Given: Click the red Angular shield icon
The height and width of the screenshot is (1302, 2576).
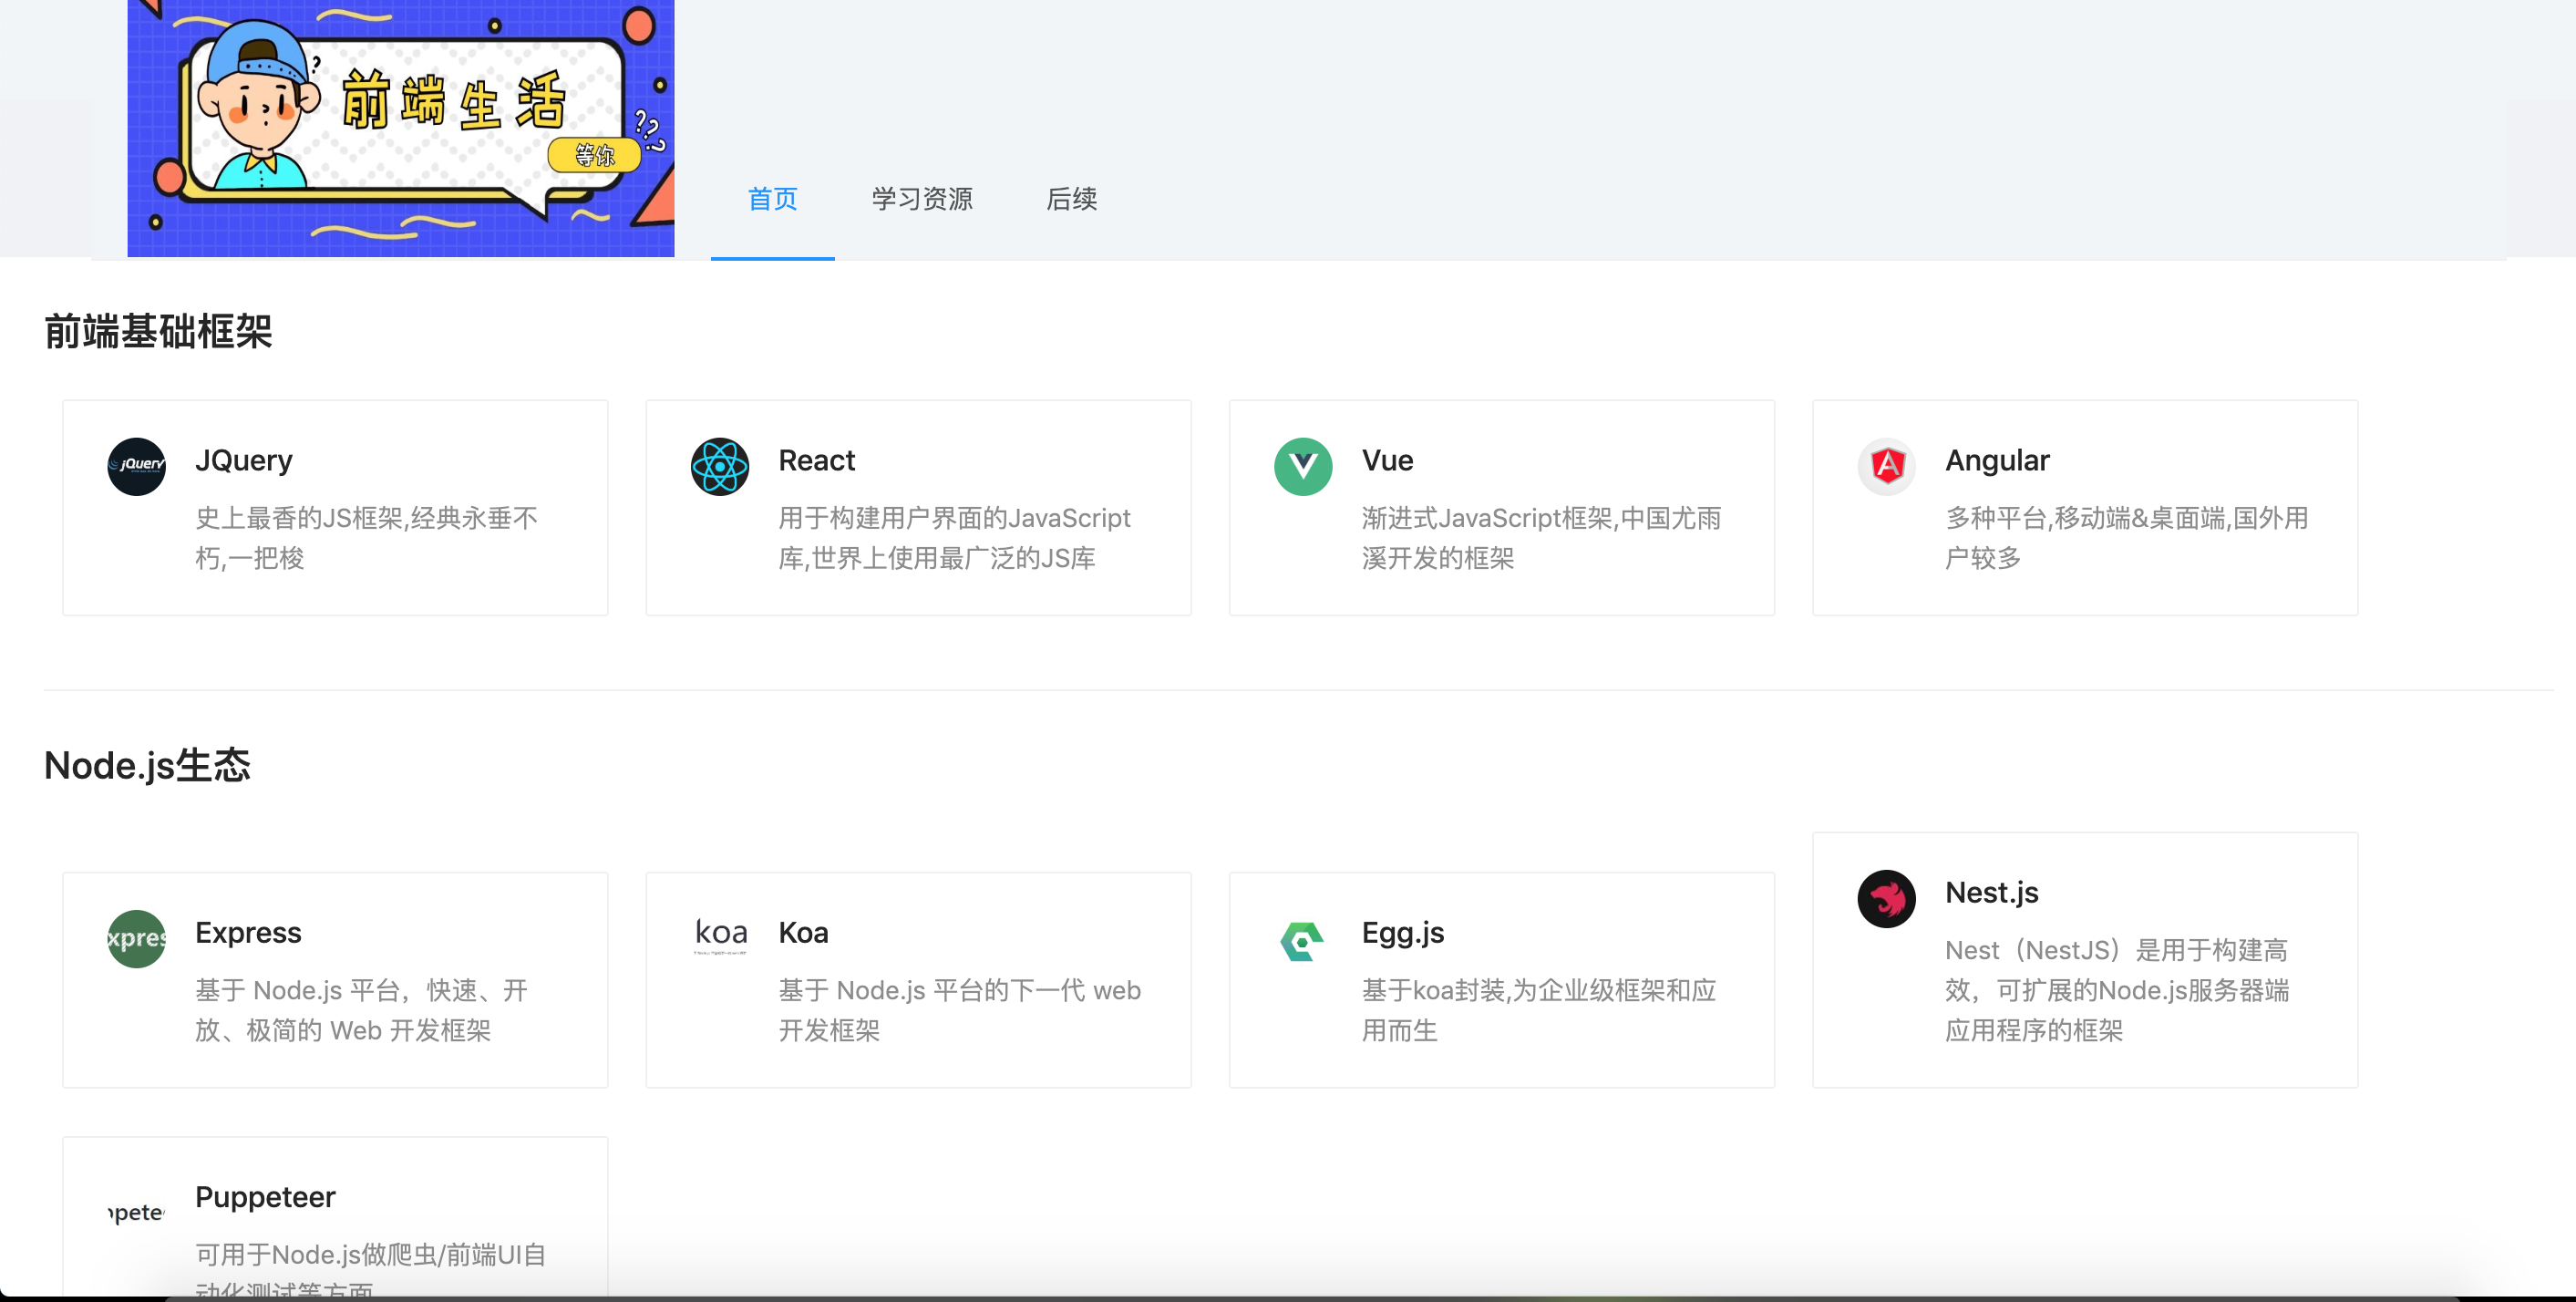Looking at the screenshot, I should [1886, 466].
